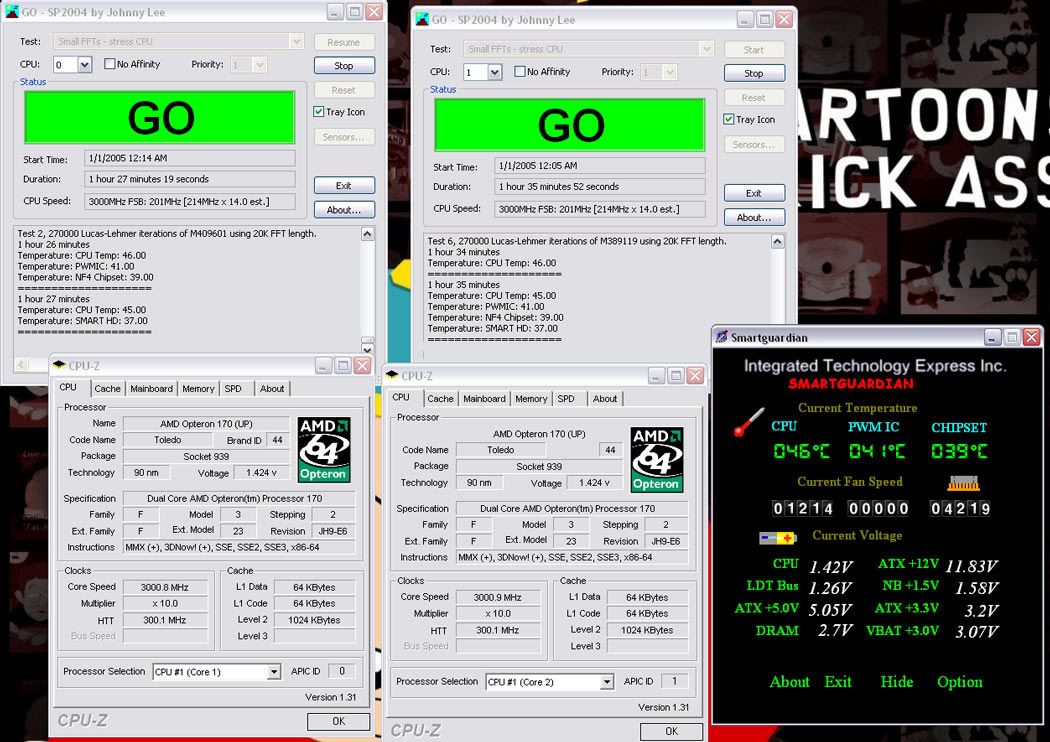
Task: Click the CPU temperature reading "046°C" in Smartguardian
Action: (802, 451)
